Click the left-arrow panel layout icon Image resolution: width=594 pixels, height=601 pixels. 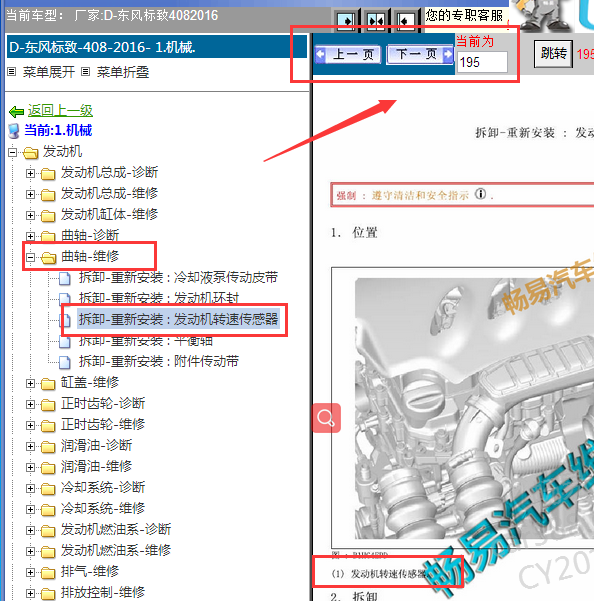coord(405,21)
